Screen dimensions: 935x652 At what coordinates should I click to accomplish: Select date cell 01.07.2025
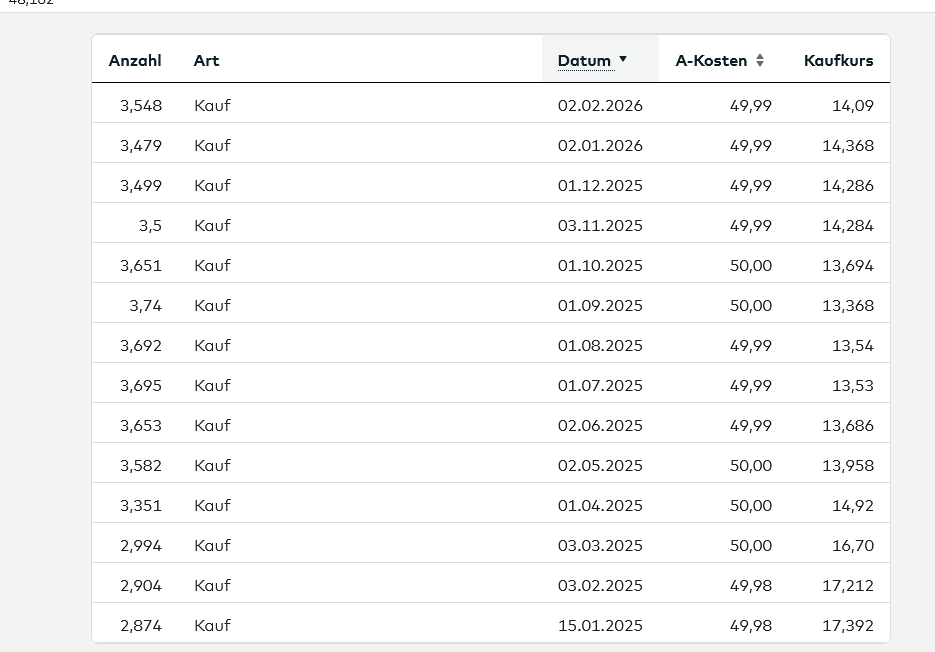click(600, 385)
